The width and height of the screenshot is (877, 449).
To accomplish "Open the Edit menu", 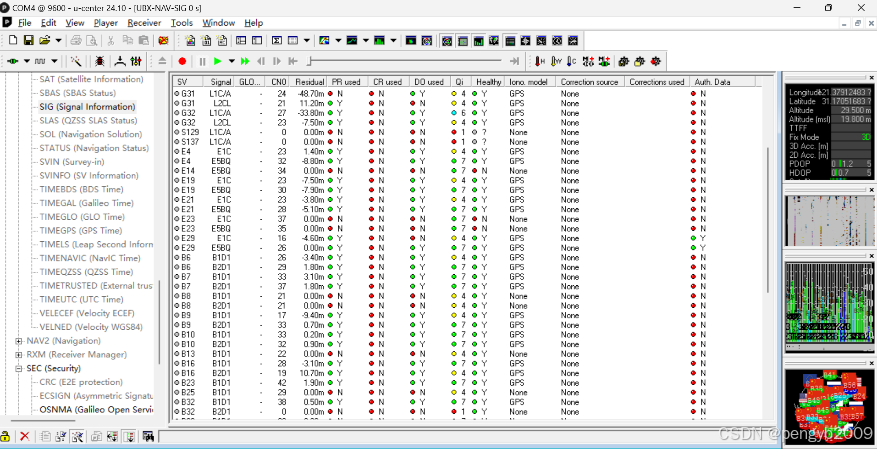I will [49, 23].
